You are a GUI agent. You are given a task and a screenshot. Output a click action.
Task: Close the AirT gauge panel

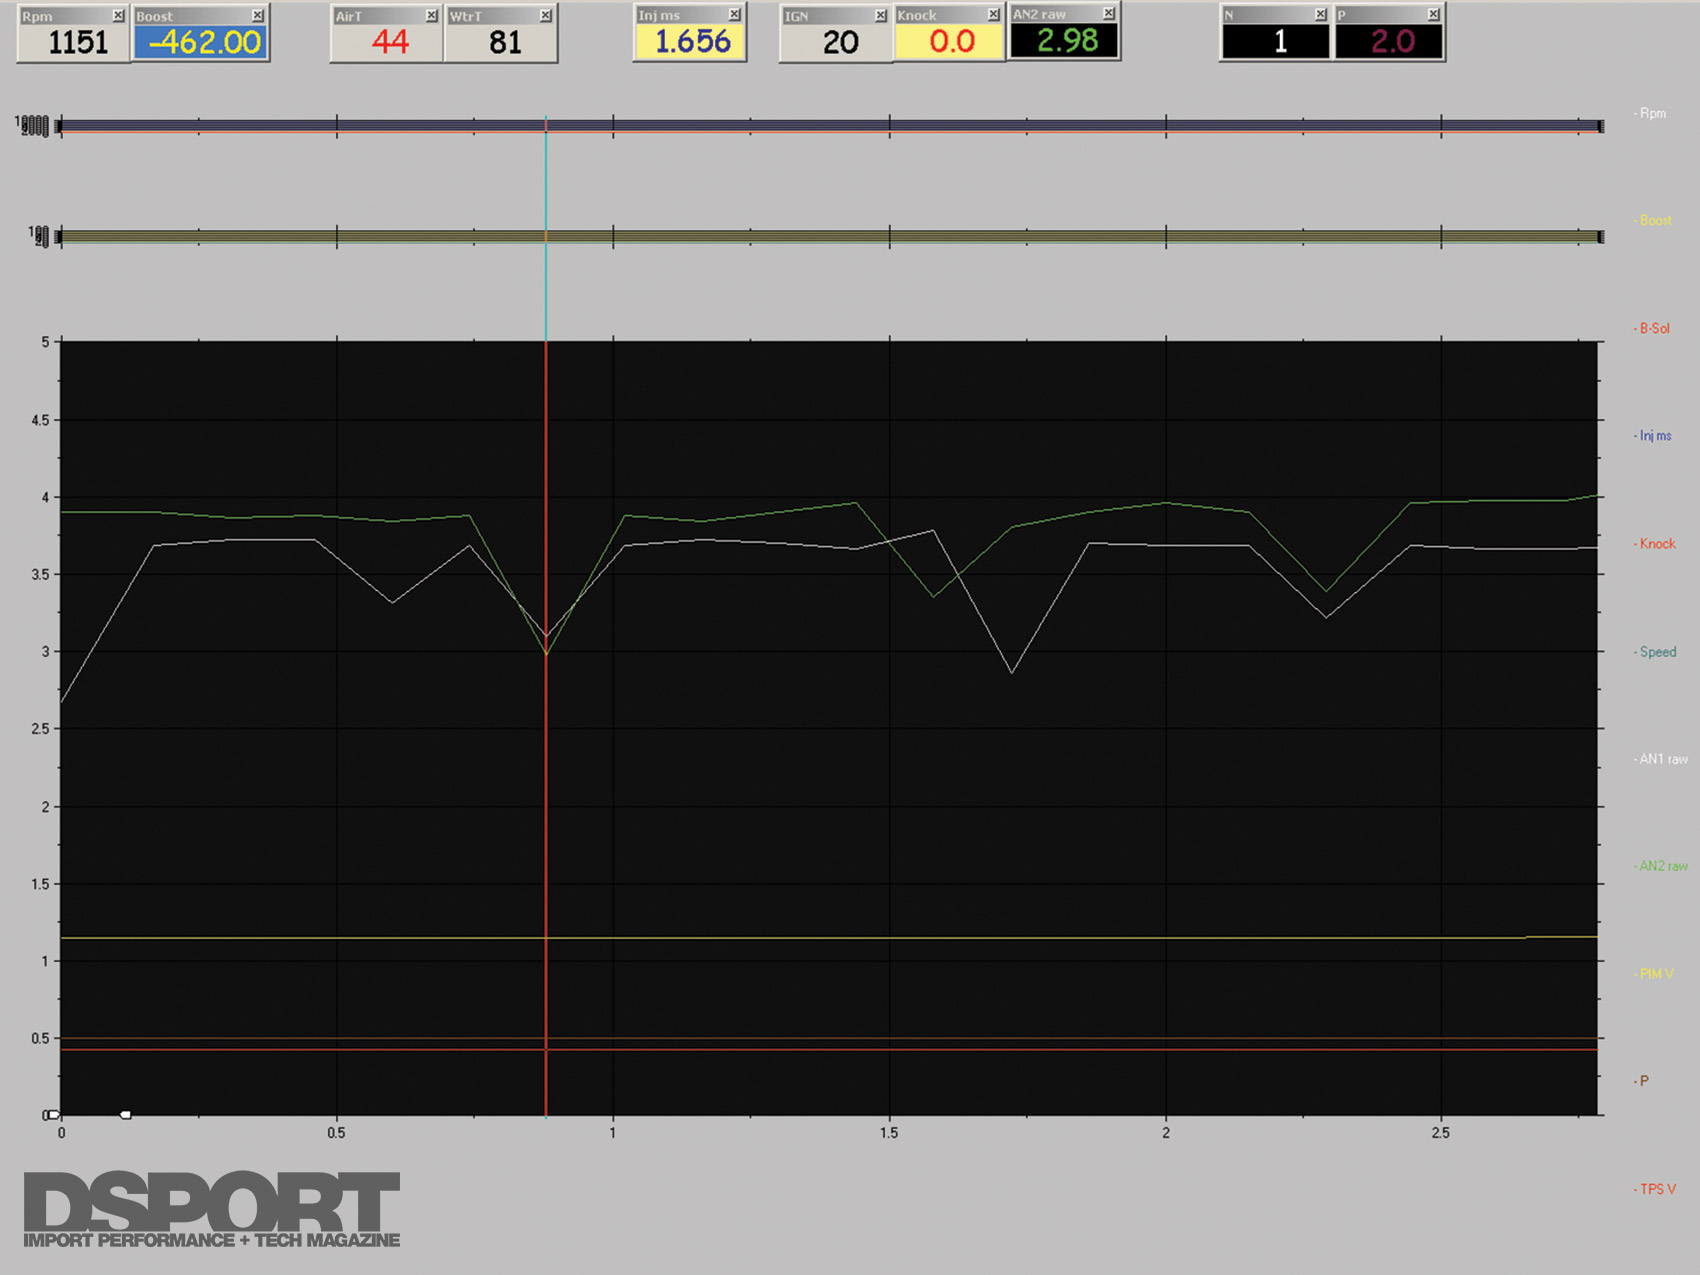[x=431, y=16]
